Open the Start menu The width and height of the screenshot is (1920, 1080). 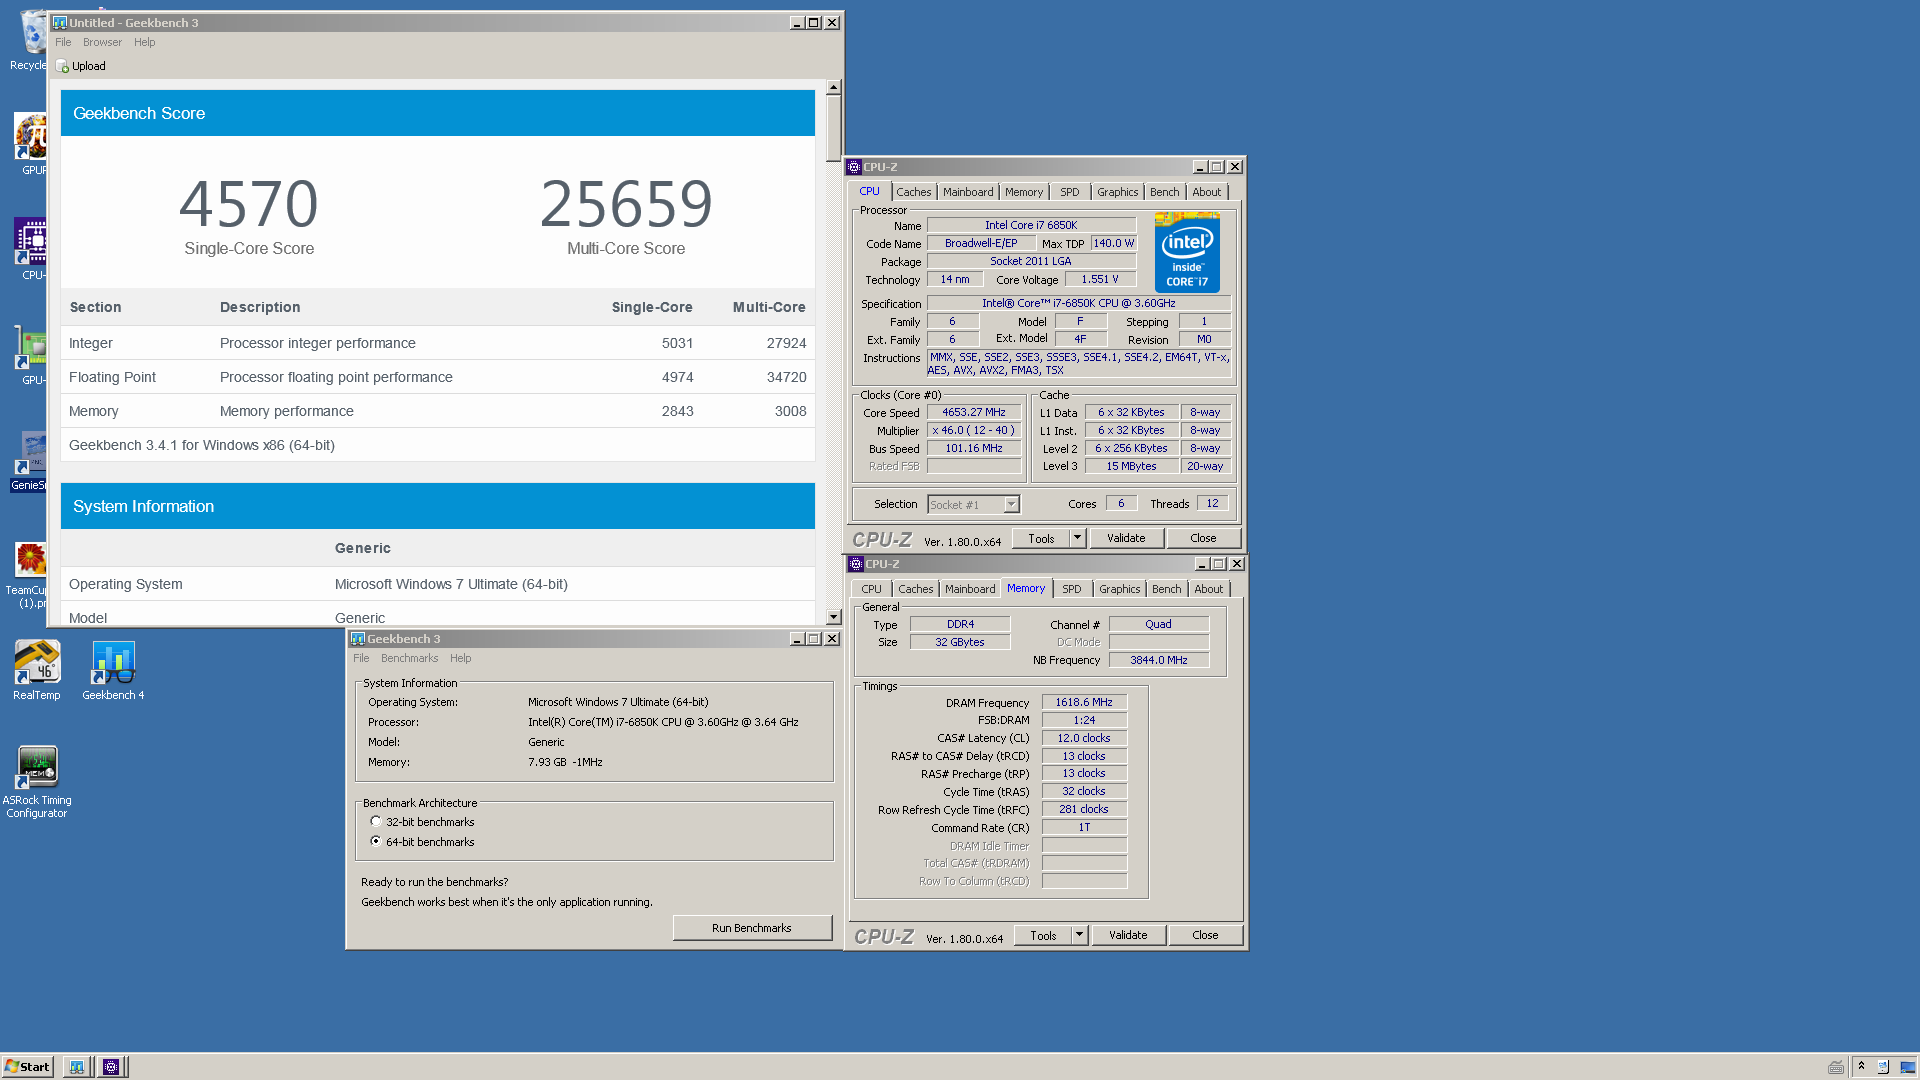coord(28,1067)
